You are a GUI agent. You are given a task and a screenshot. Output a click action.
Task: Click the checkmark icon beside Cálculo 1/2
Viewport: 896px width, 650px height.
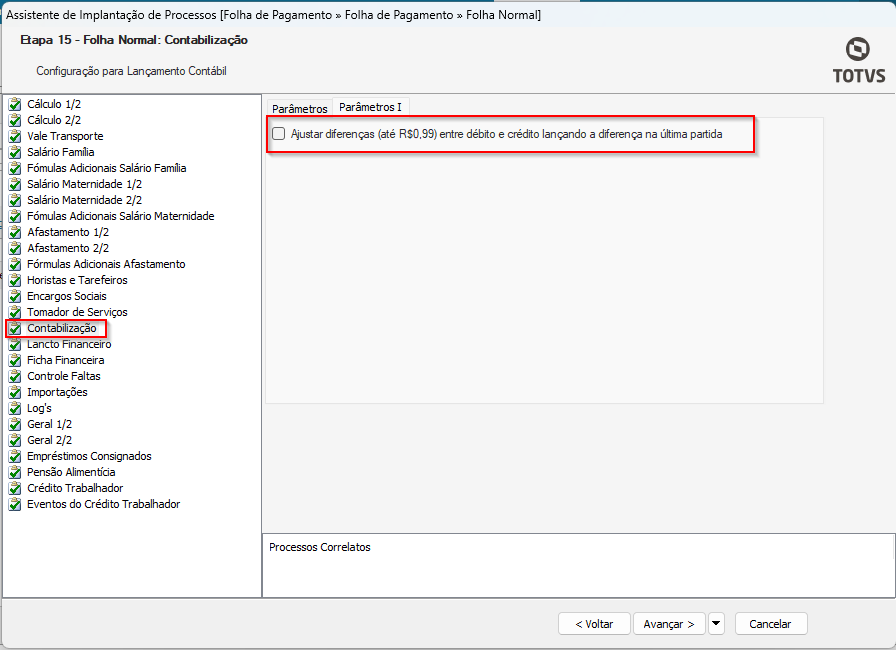[15, 104]
